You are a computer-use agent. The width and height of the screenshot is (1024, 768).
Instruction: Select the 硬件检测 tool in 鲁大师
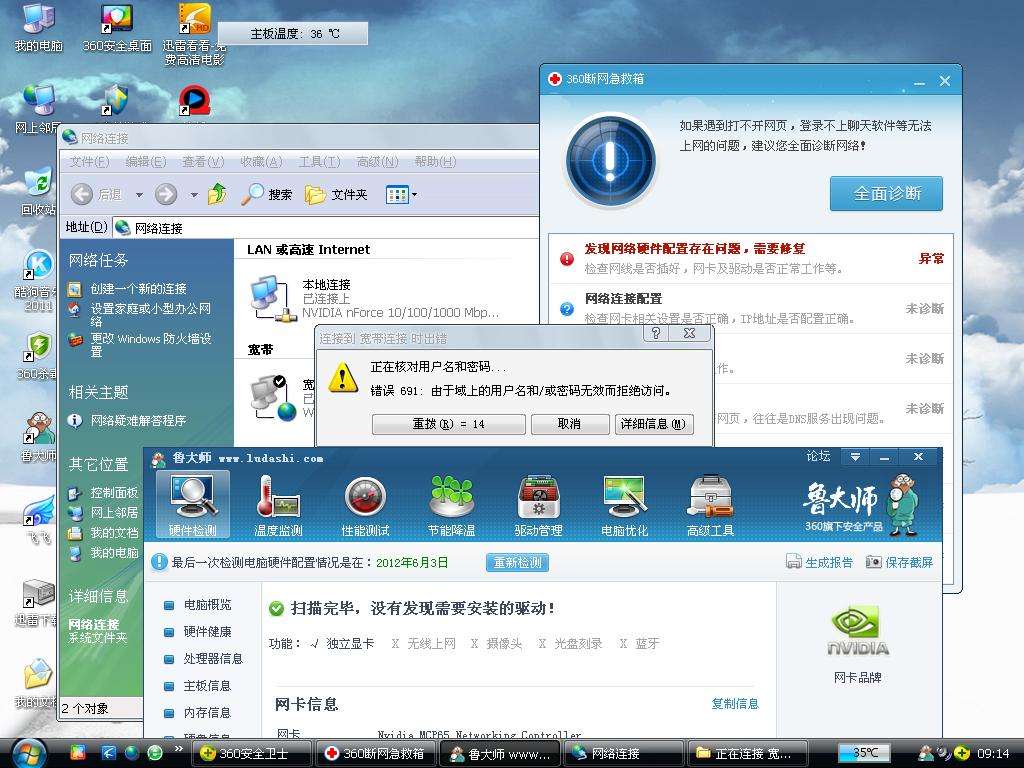click(x=193, y=503)
